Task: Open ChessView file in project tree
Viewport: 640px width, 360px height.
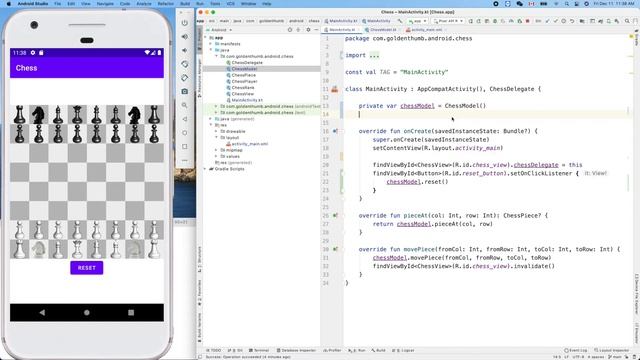Action: point(242,94)
